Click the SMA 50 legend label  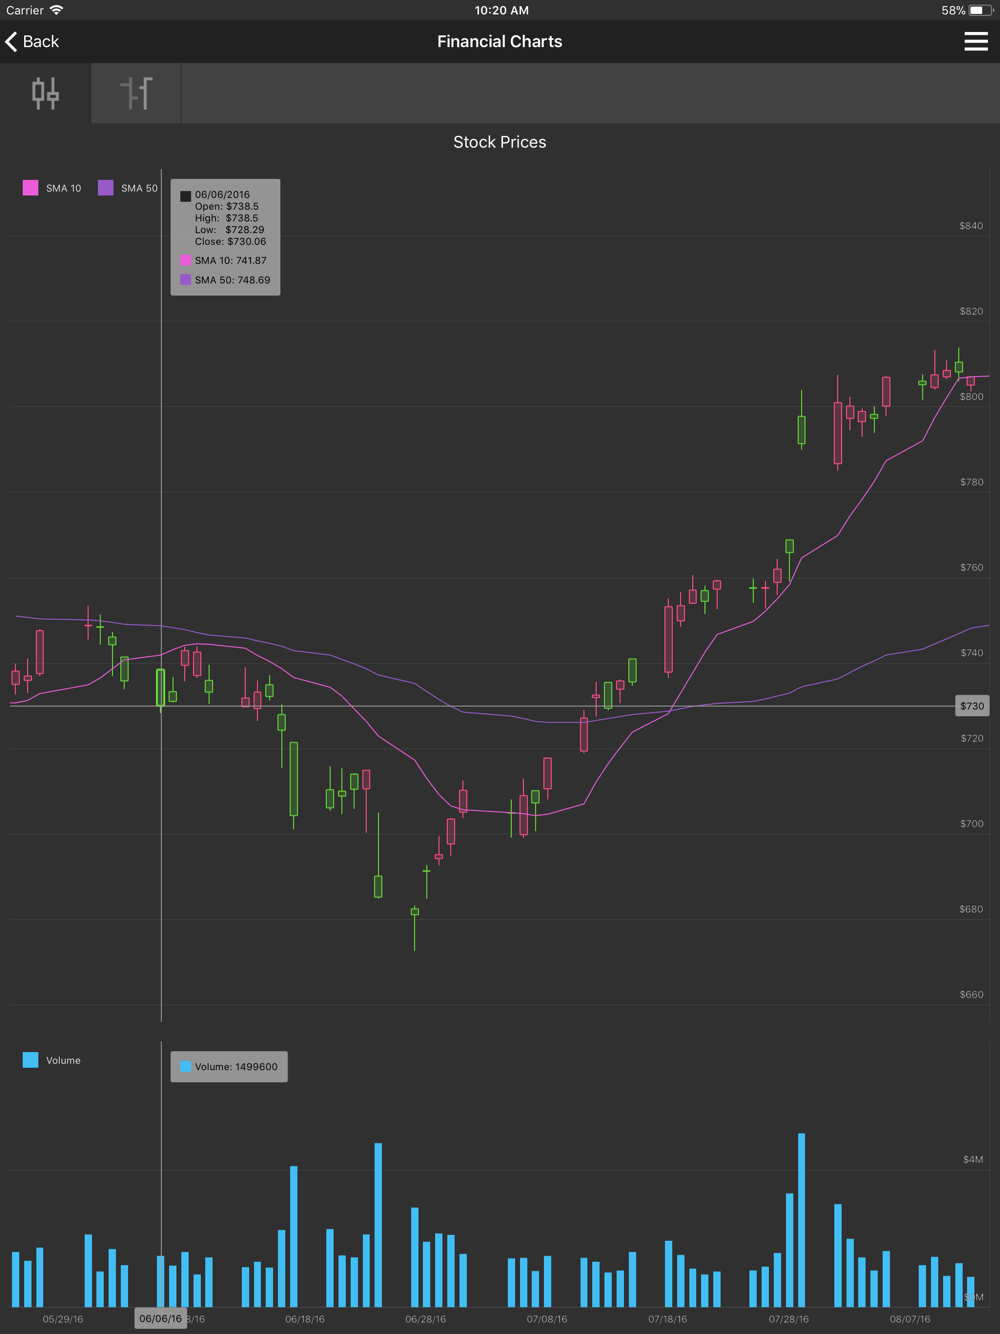coord(139,188)
